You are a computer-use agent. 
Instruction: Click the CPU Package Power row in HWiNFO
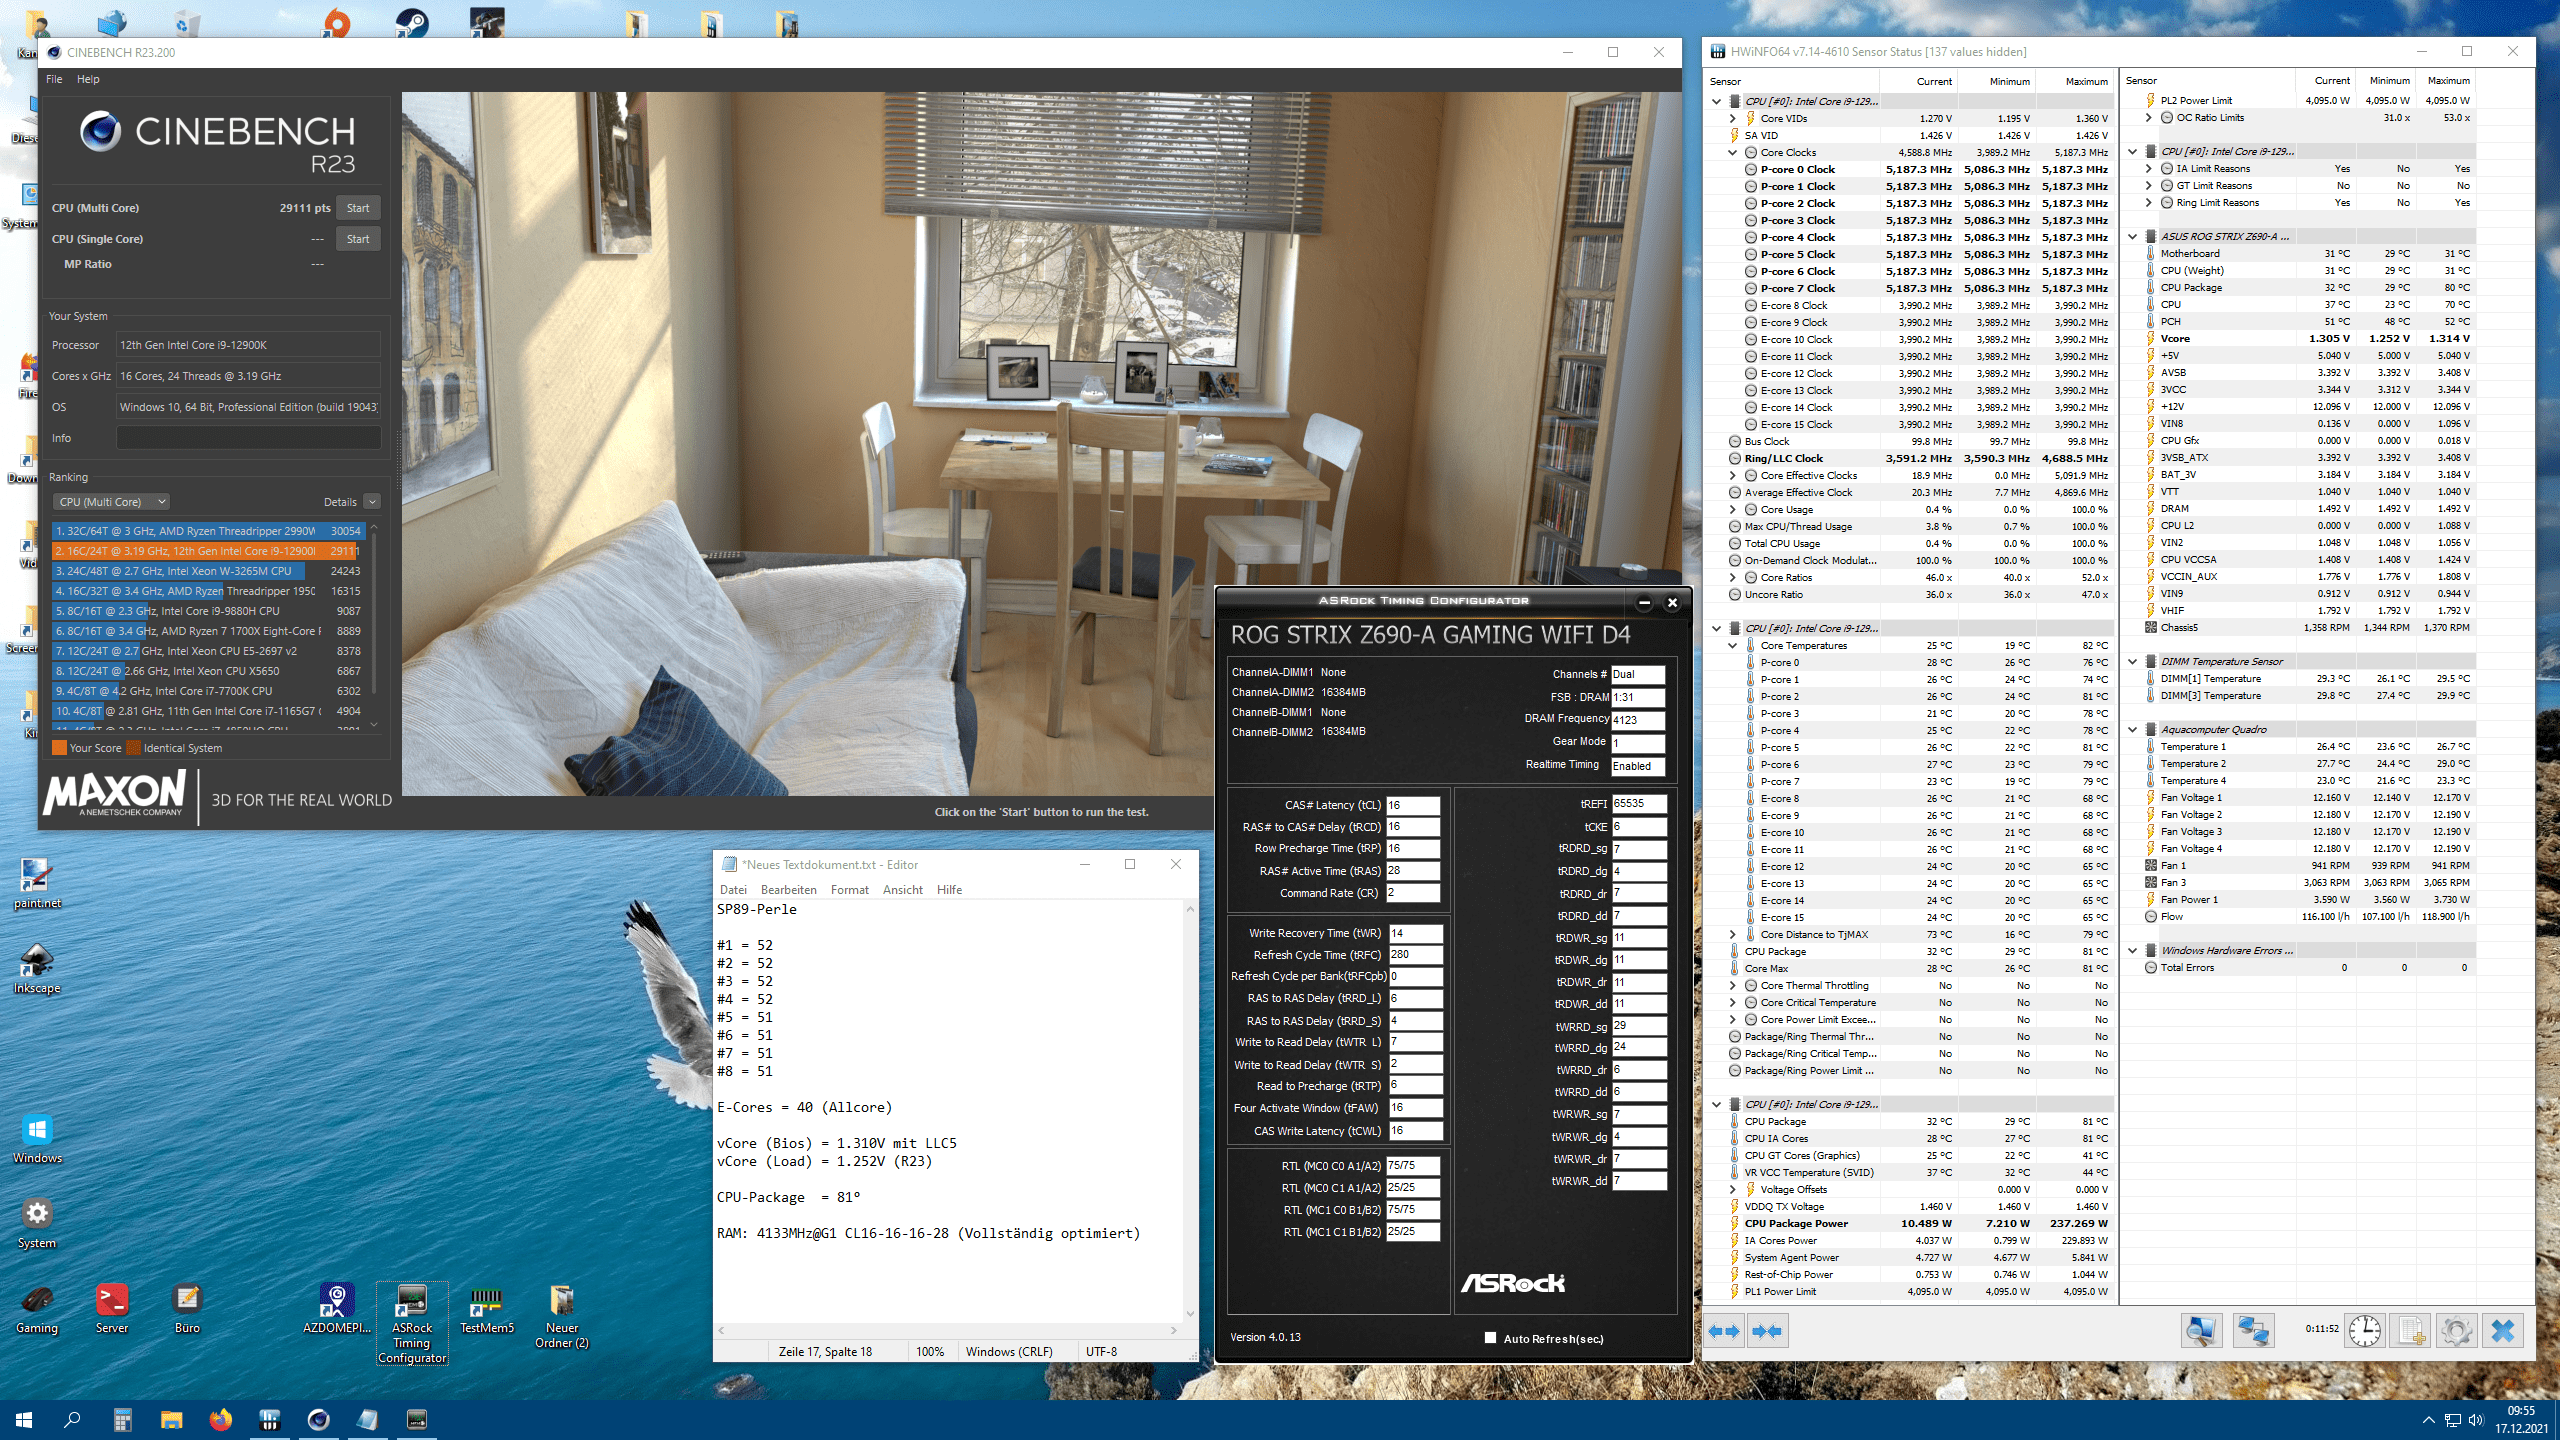(1910, 1224)
